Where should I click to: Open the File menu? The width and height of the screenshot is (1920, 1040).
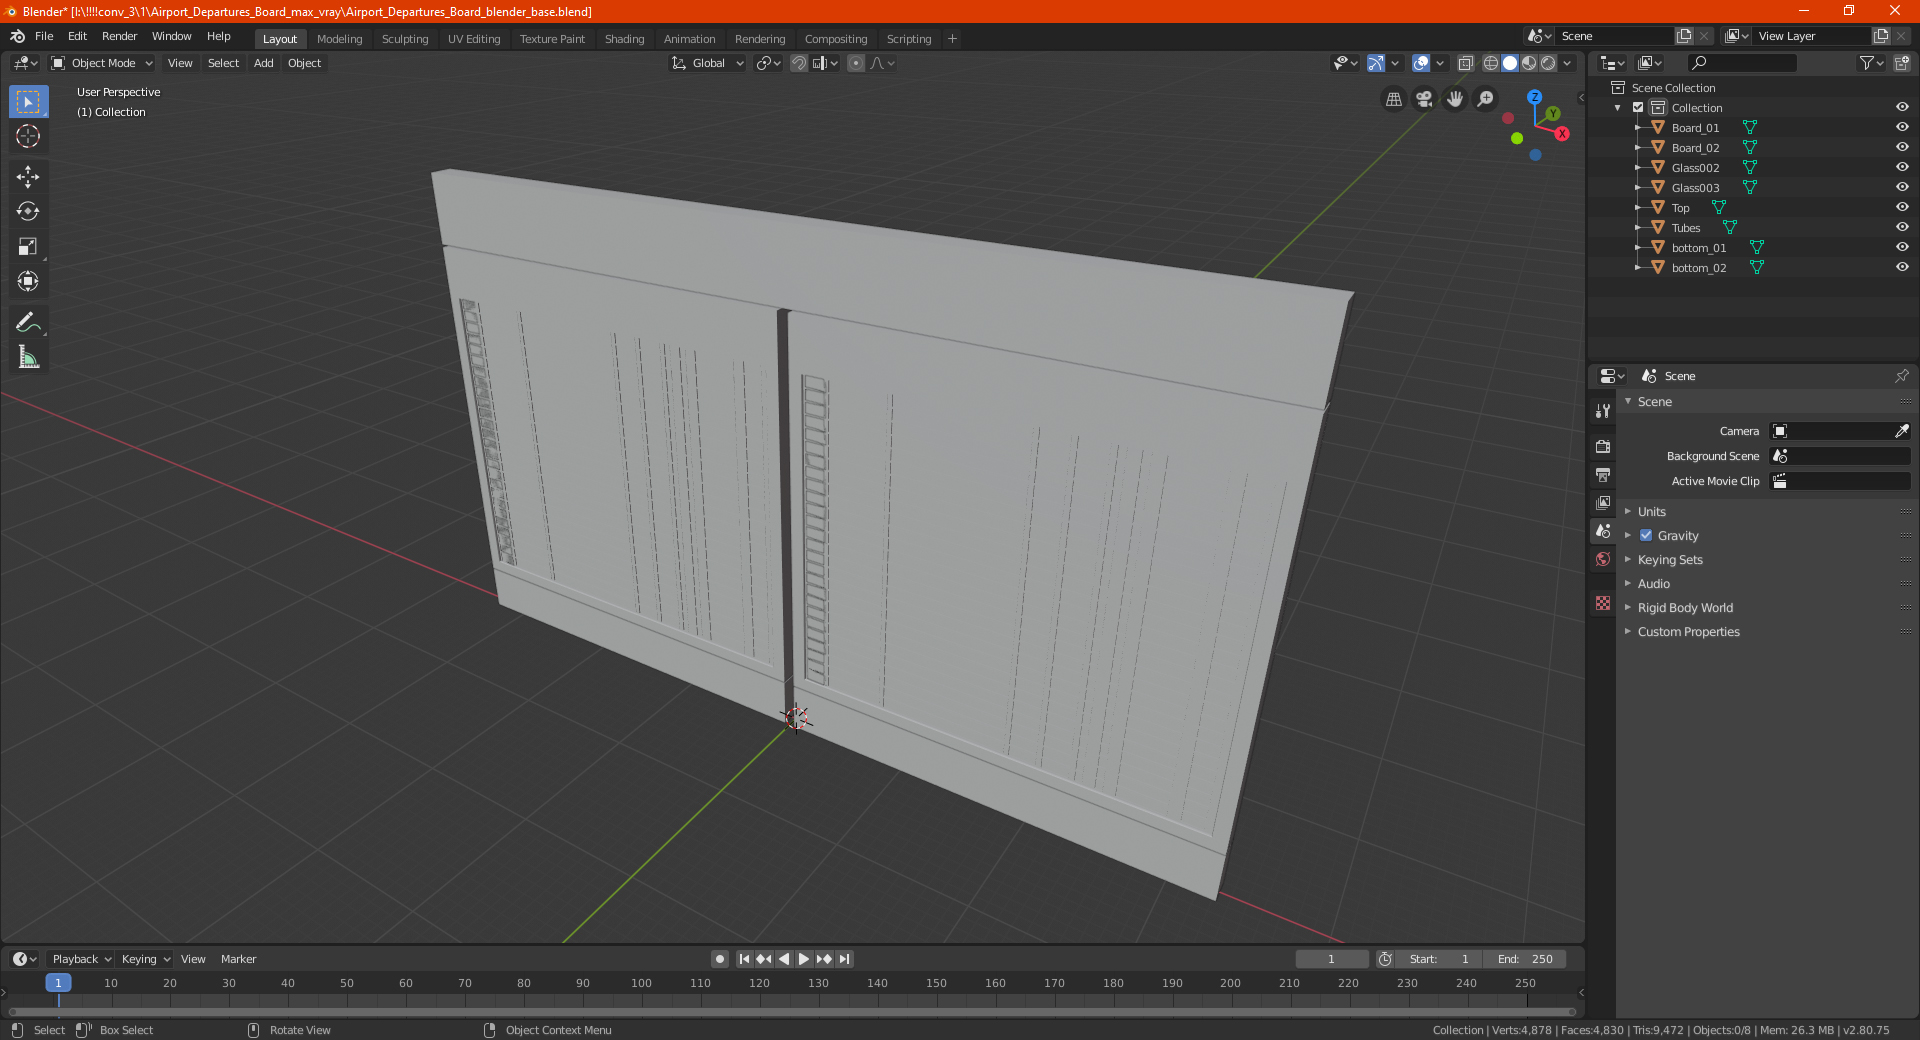click(44, 36)
